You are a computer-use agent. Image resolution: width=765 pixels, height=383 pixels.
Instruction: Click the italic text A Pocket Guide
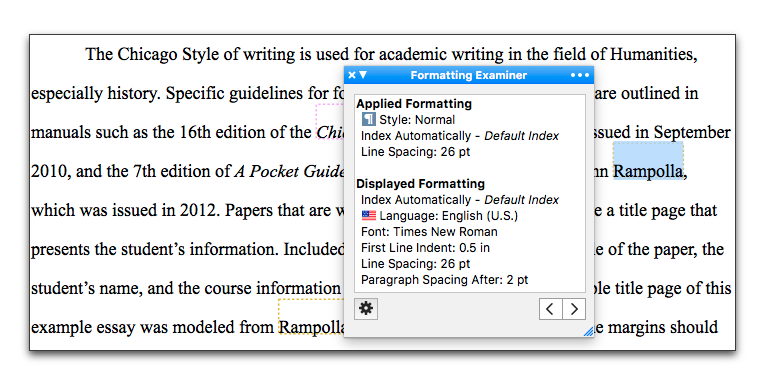pos(290,171)
